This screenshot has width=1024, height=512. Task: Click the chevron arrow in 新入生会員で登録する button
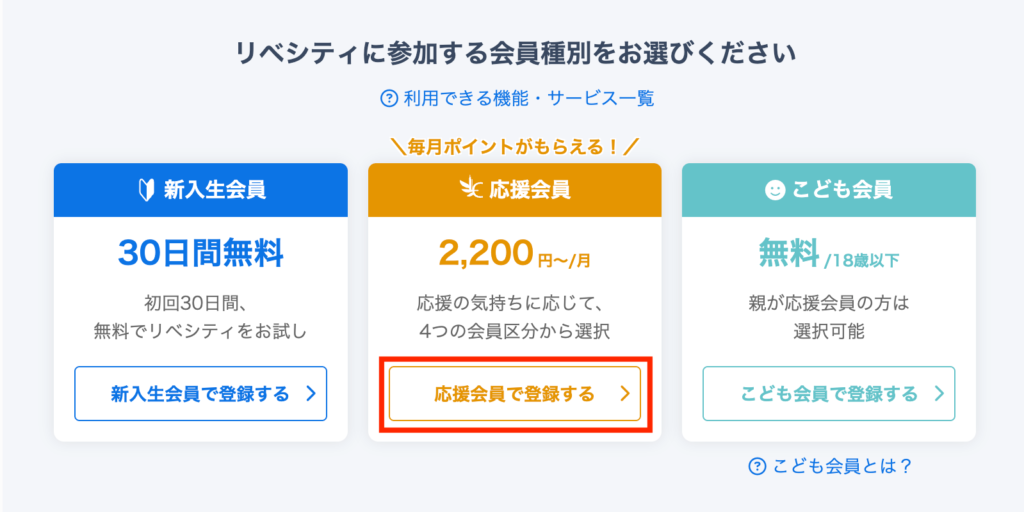tap(310, 394)
